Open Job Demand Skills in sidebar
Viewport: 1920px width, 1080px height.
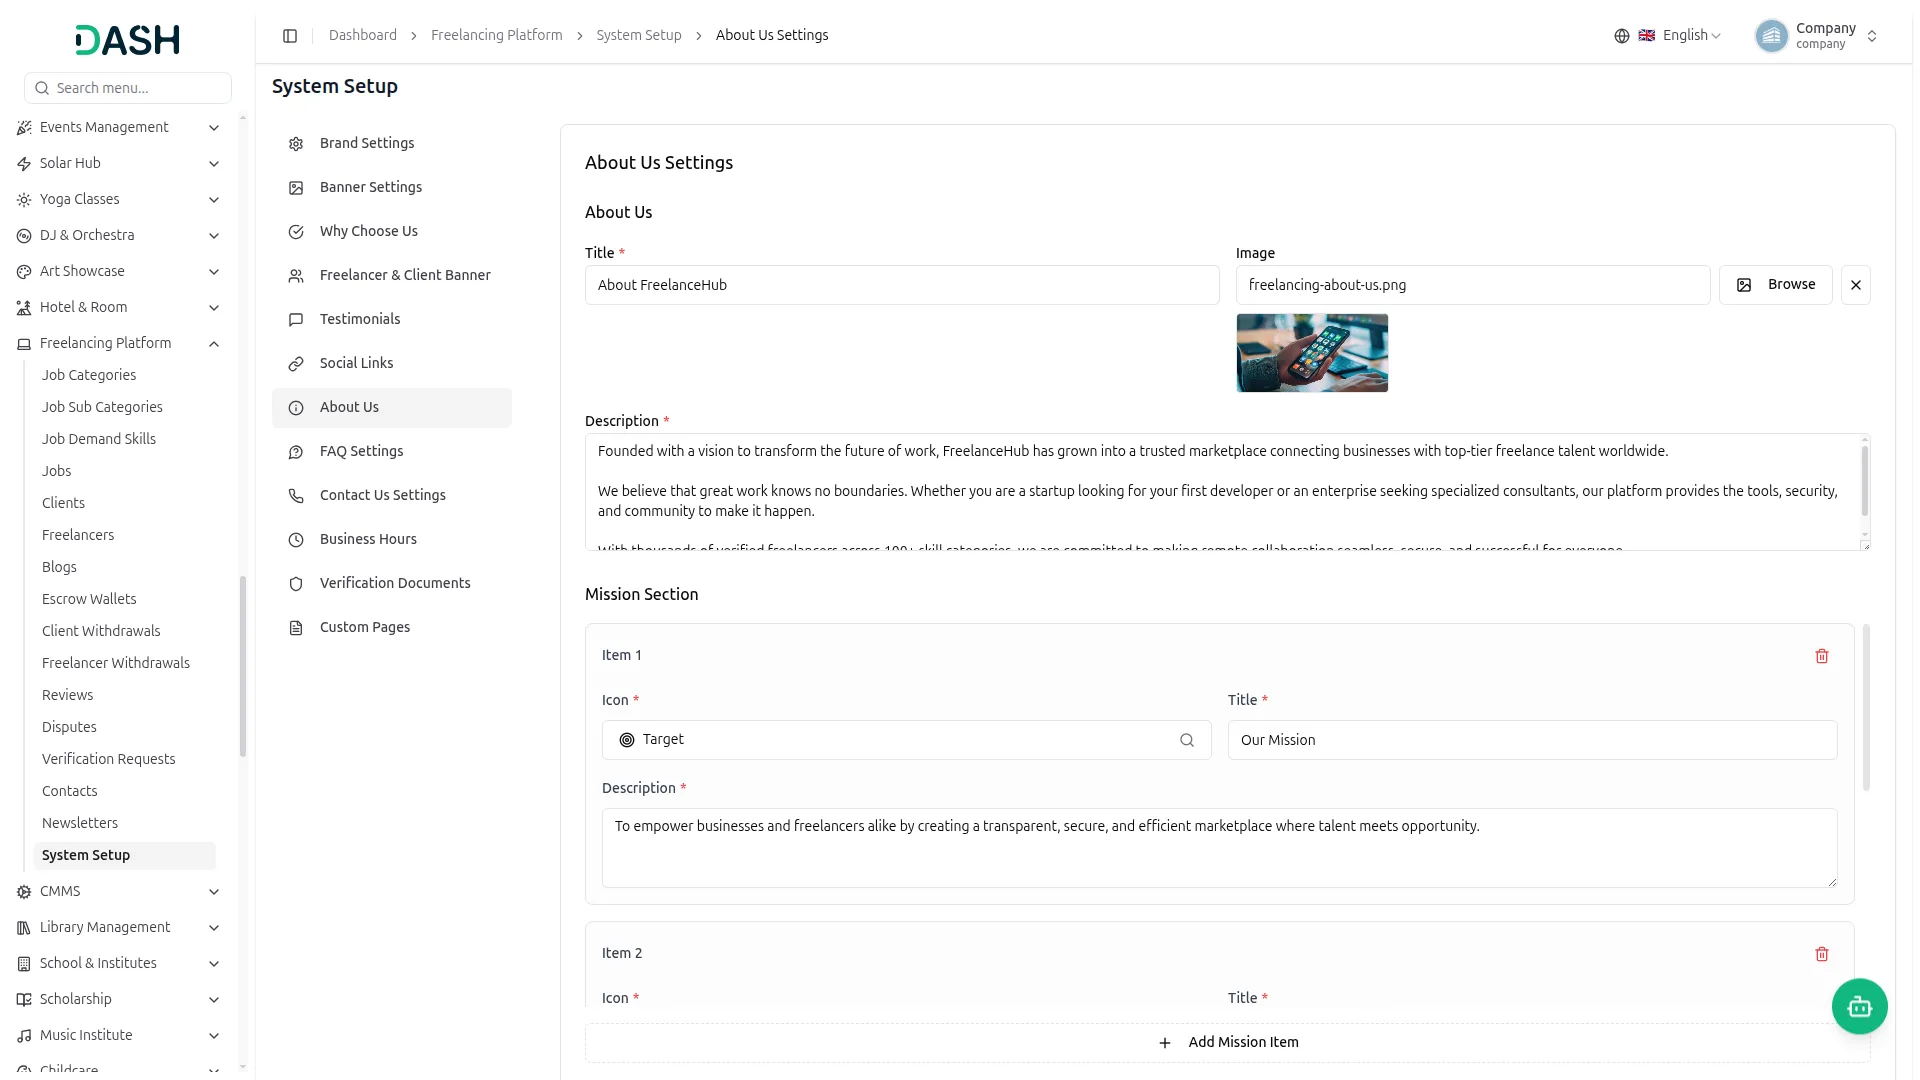click(x=99, y=439)
